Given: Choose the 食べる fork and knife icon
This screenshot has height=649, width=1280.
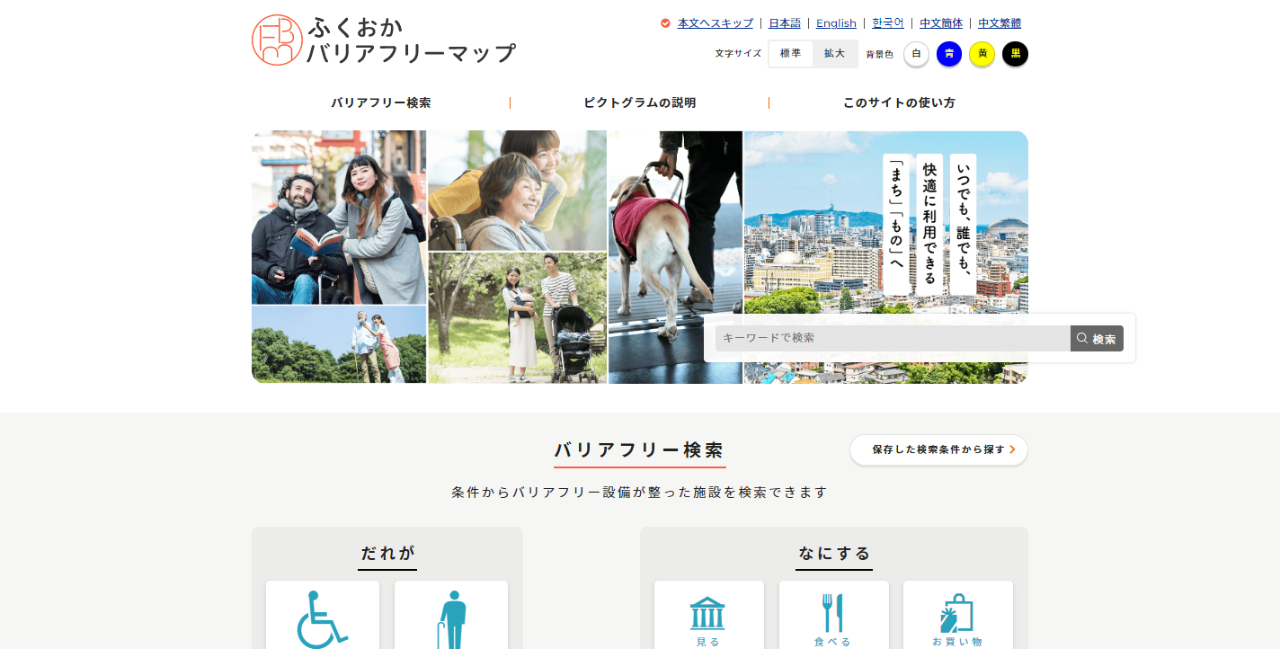Looking at the screenshot, I should [834, 615].
